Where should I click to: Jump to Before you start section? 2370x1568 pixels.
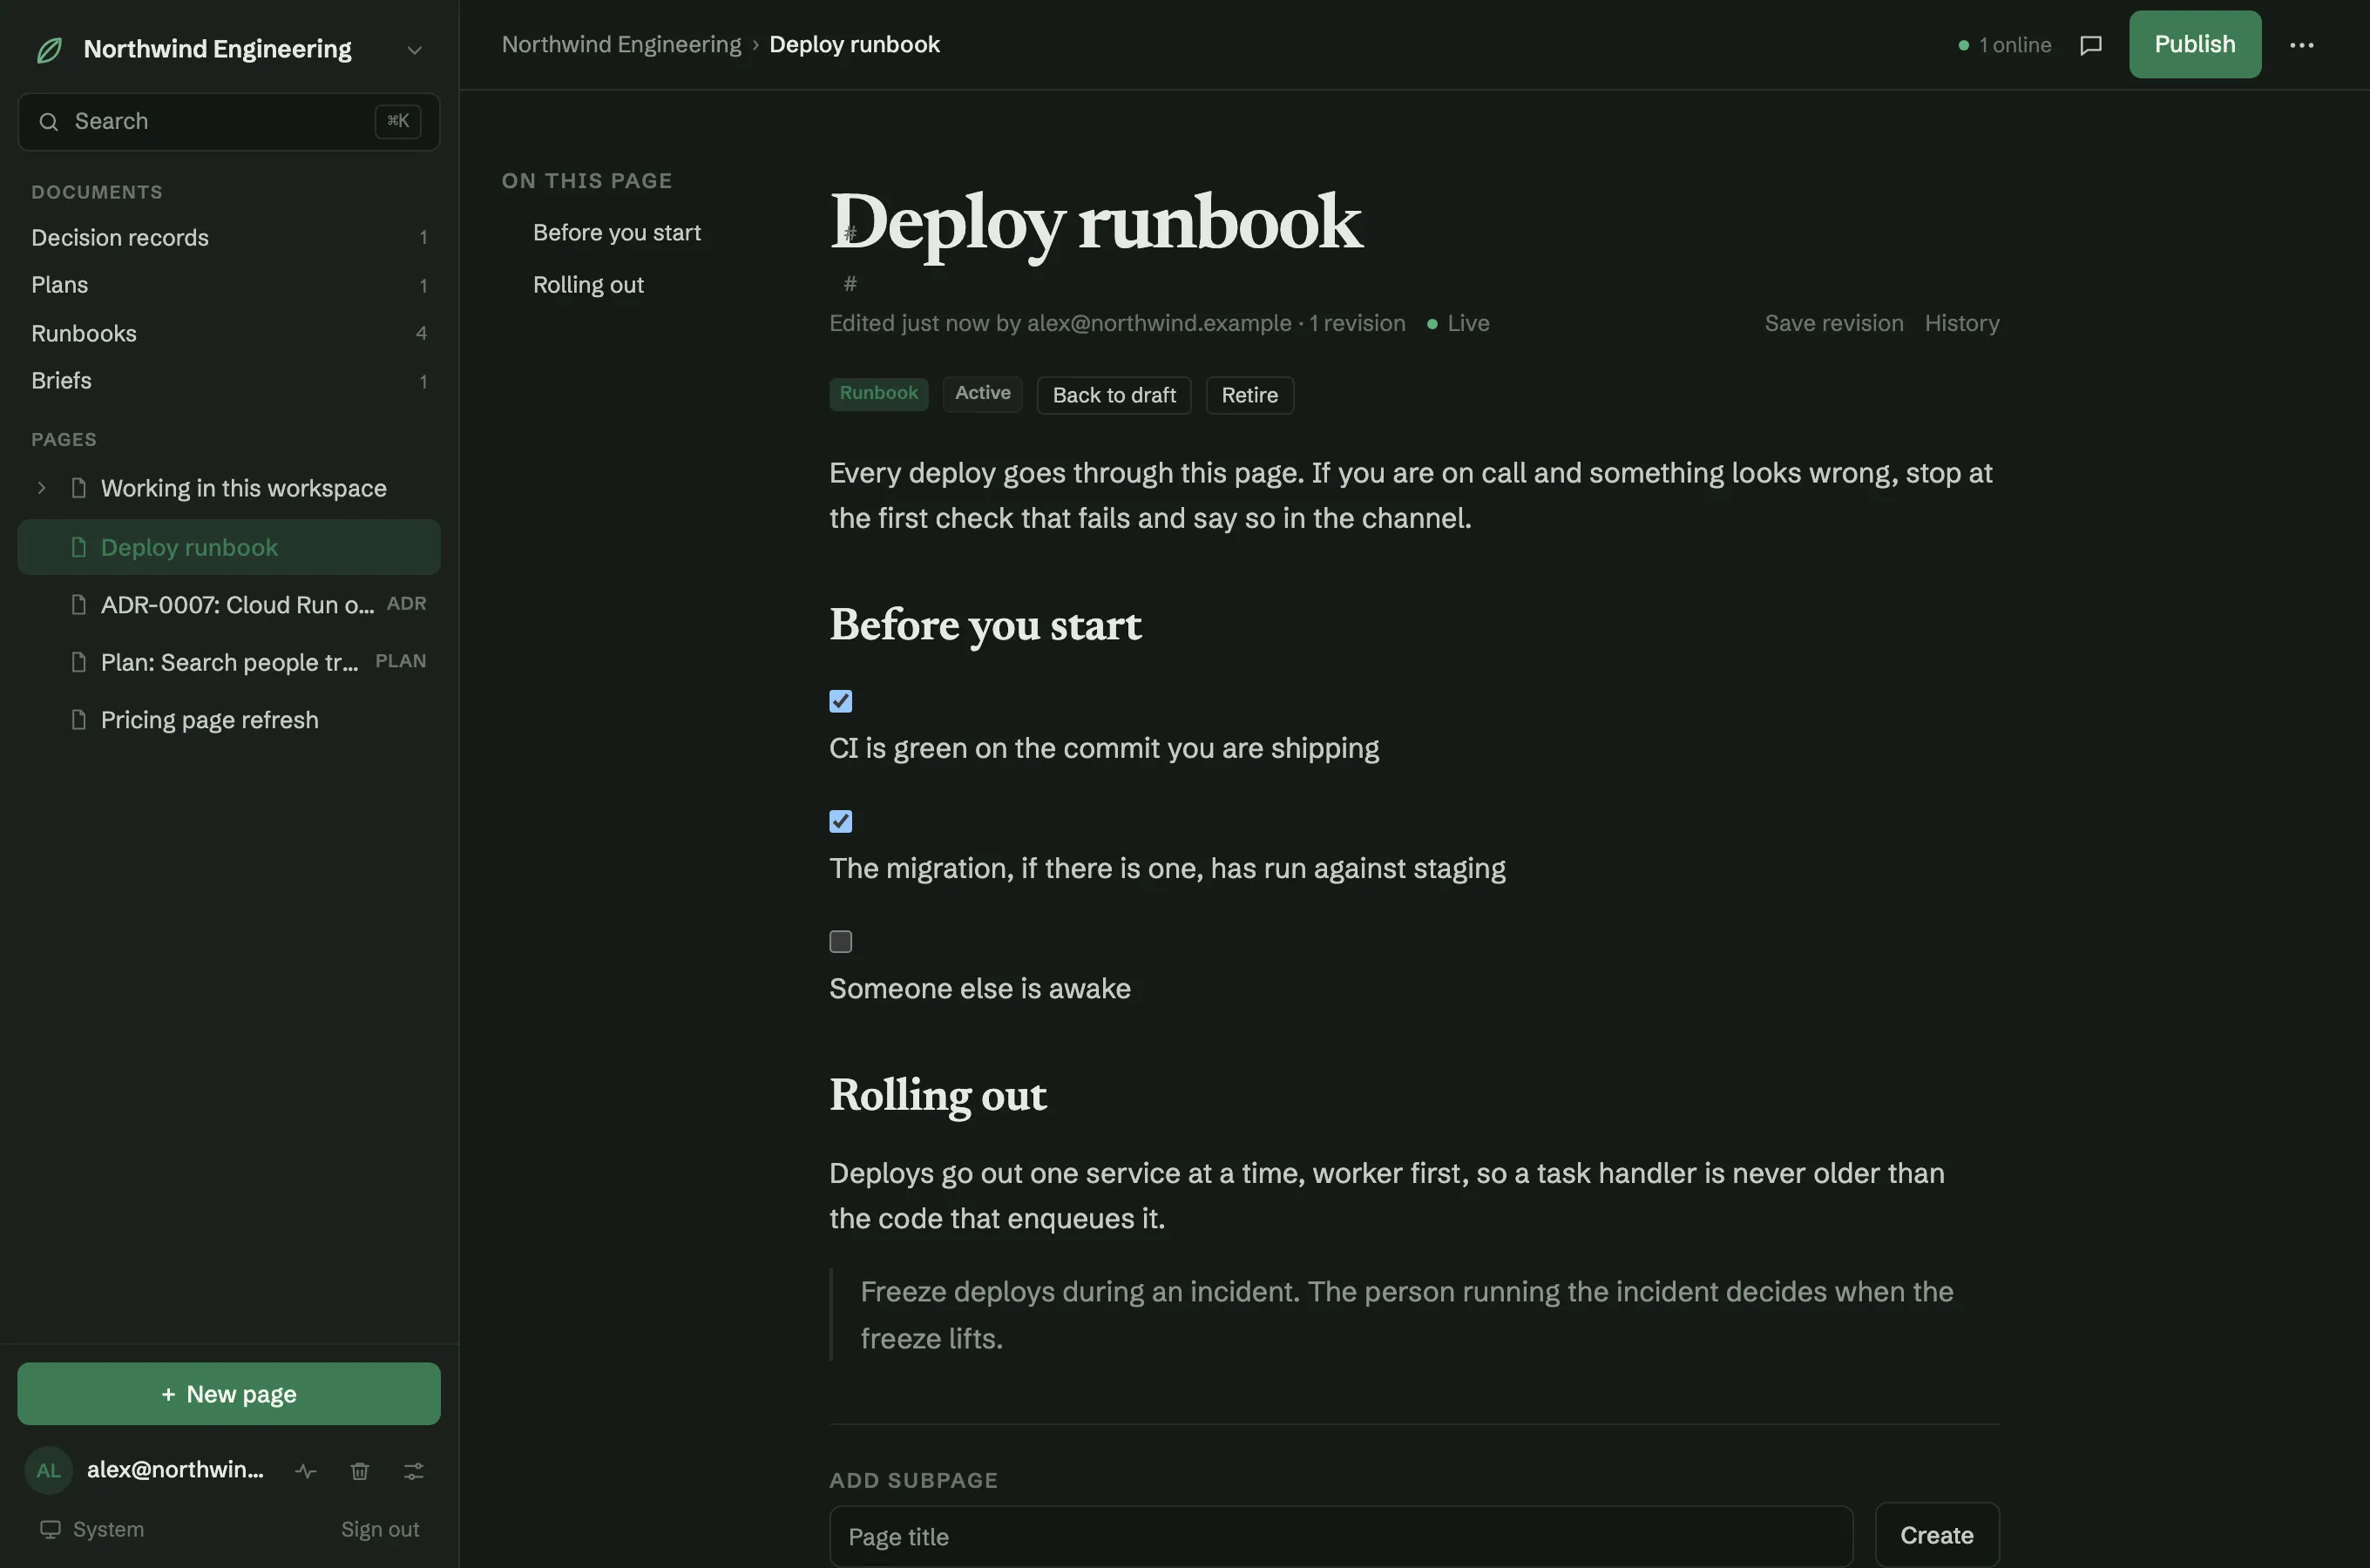point(616,232)
